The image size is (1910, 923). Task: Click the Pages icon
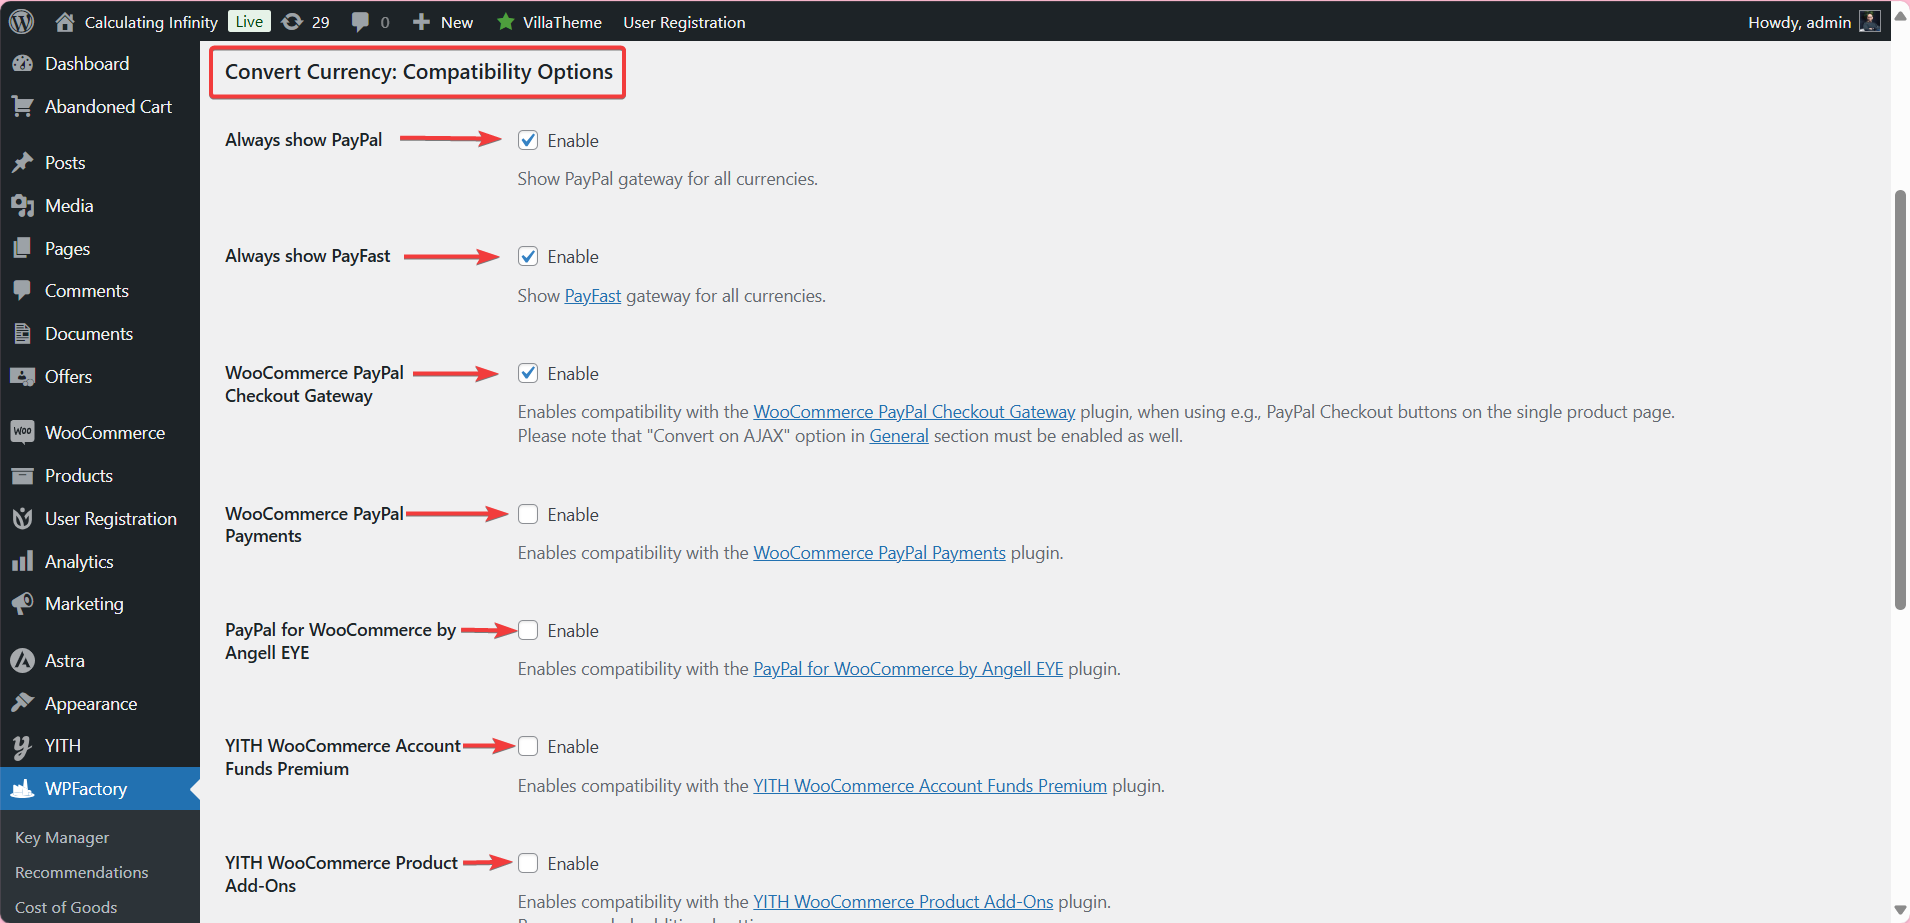22,248
